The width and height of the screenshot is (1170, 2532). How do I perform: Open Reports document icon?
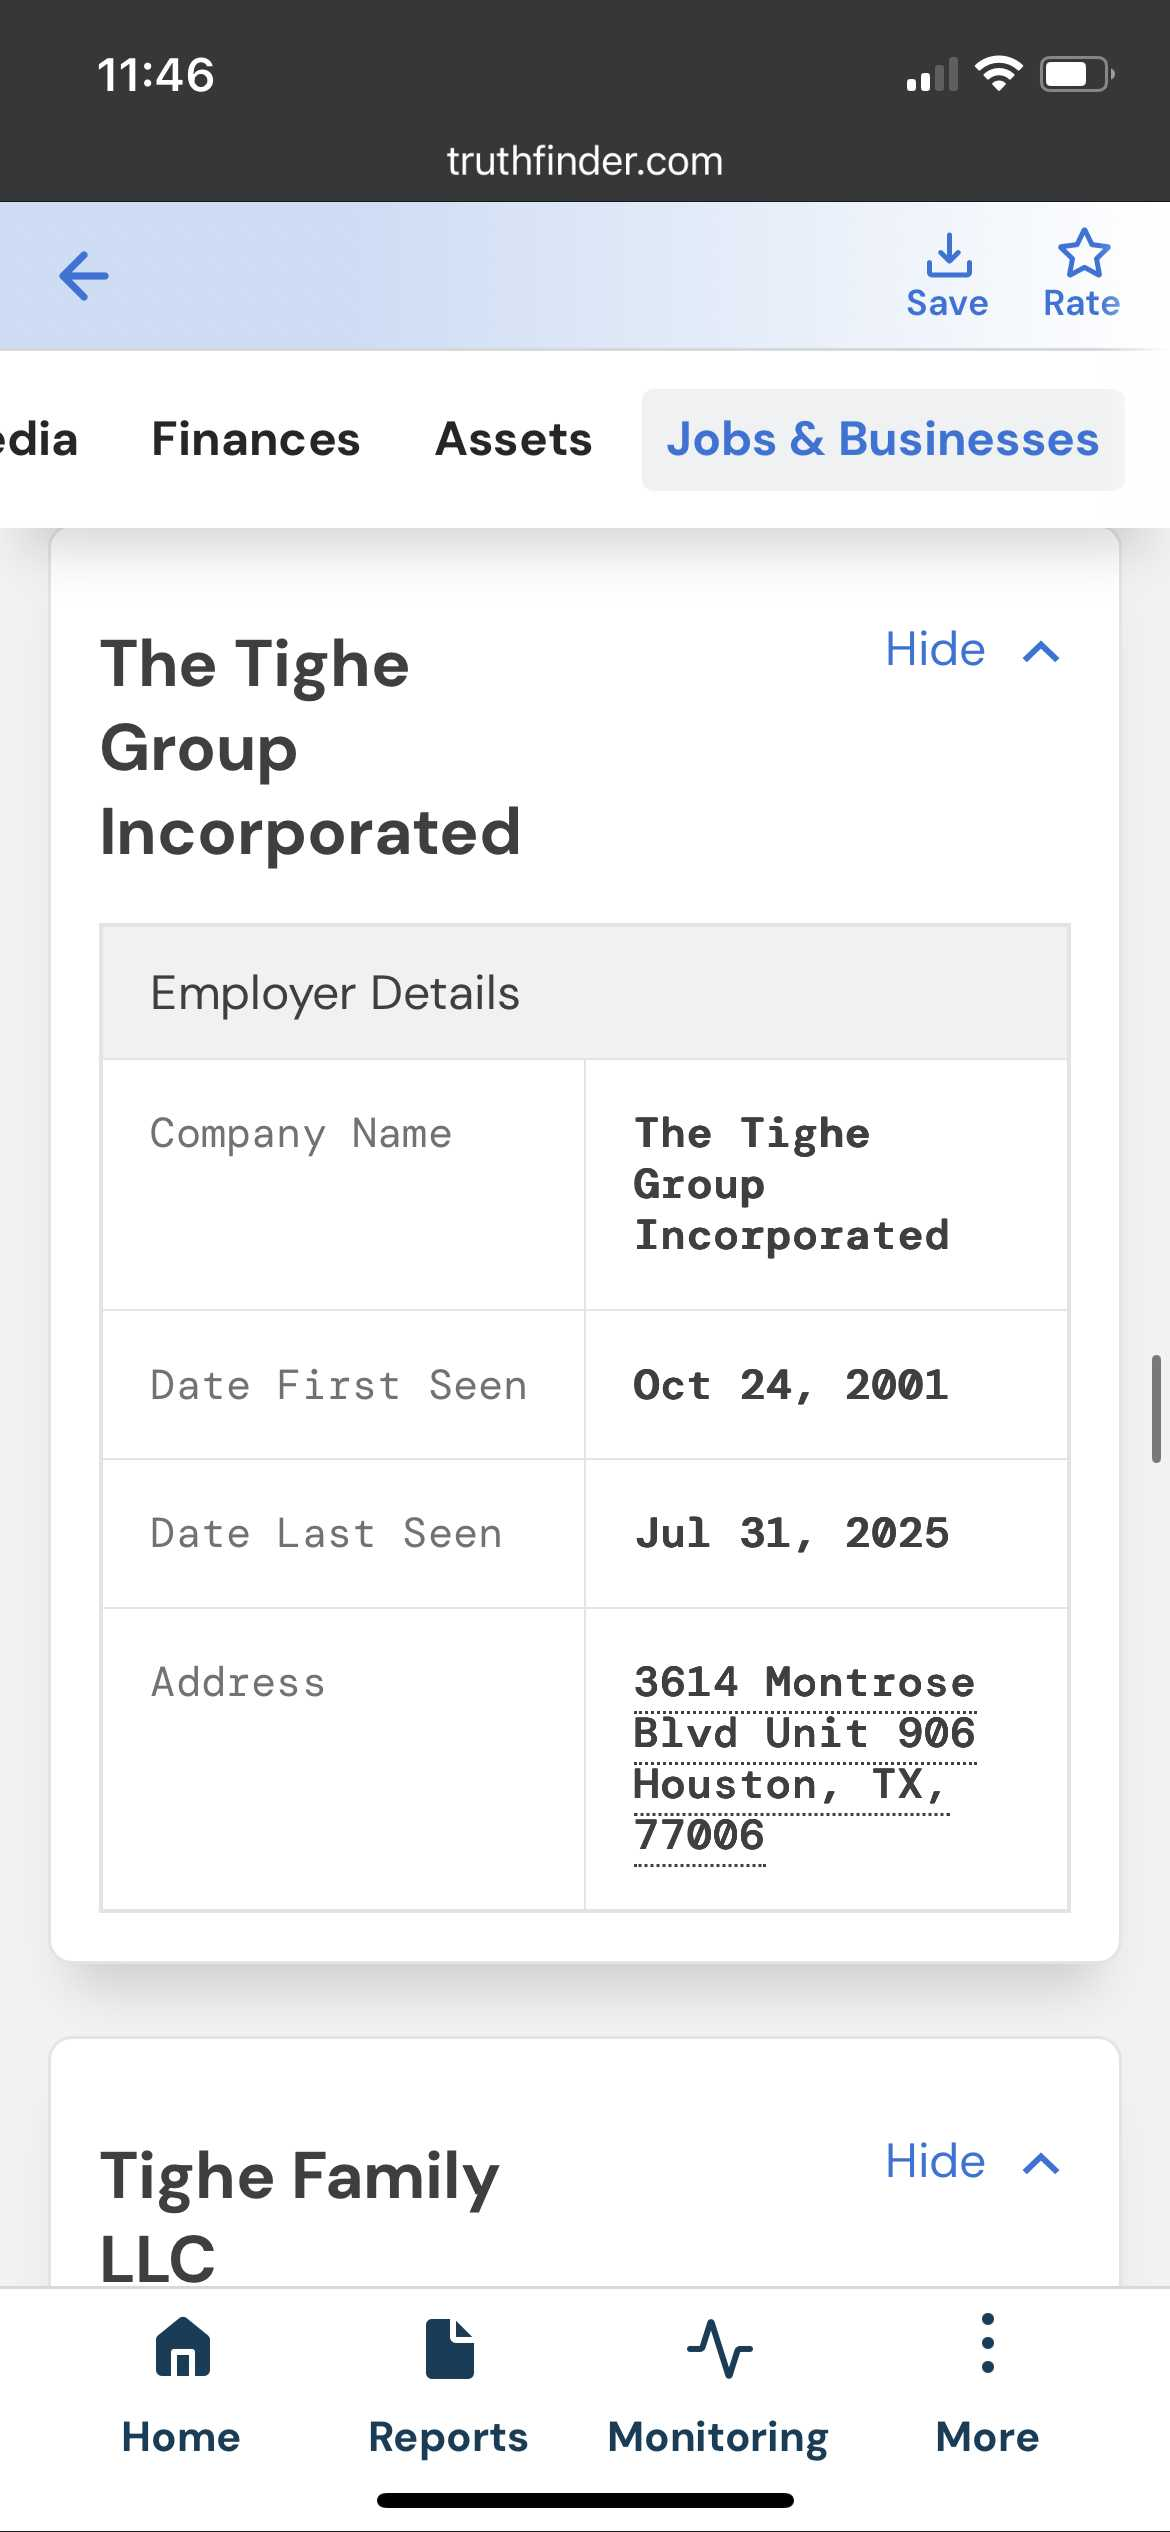[449, 2348]
